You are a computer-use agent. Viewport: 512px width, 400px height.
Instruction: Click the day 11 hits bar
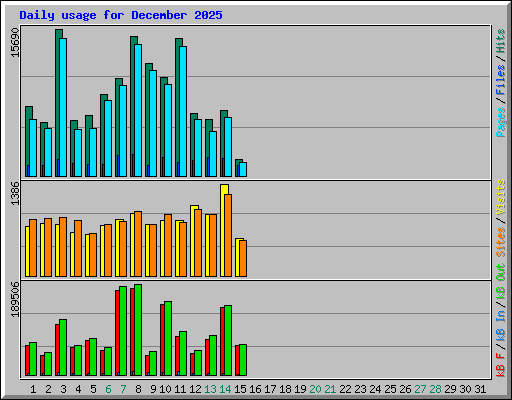pos(178,107)
